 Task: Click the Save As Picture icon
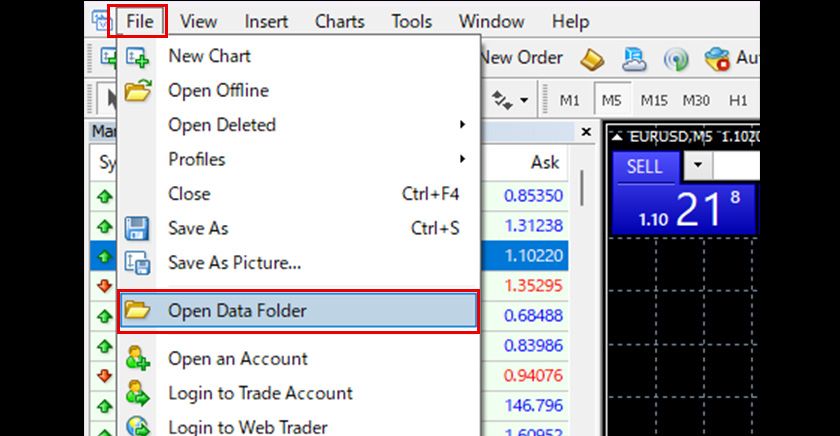click(x=137, y=263)
